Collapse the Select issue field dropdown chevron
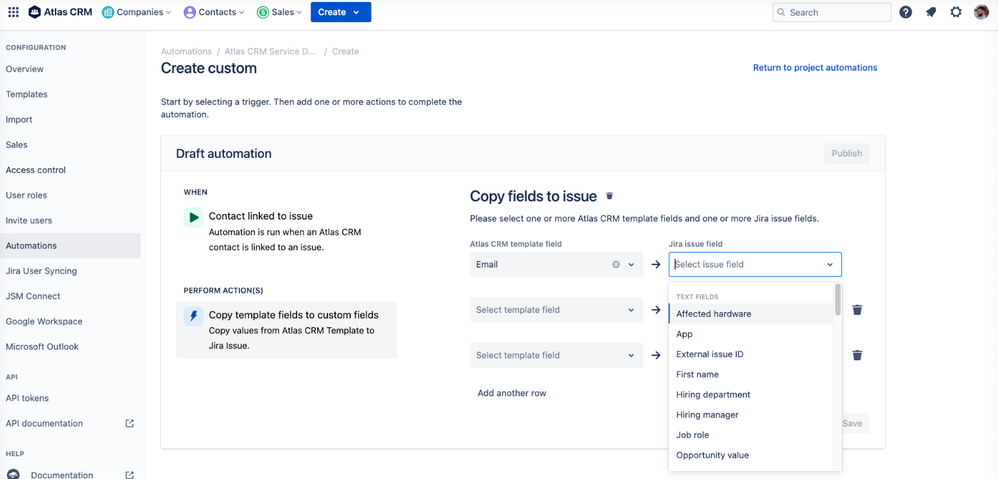This screenshot has width=998, height=479. pos(830,265)
